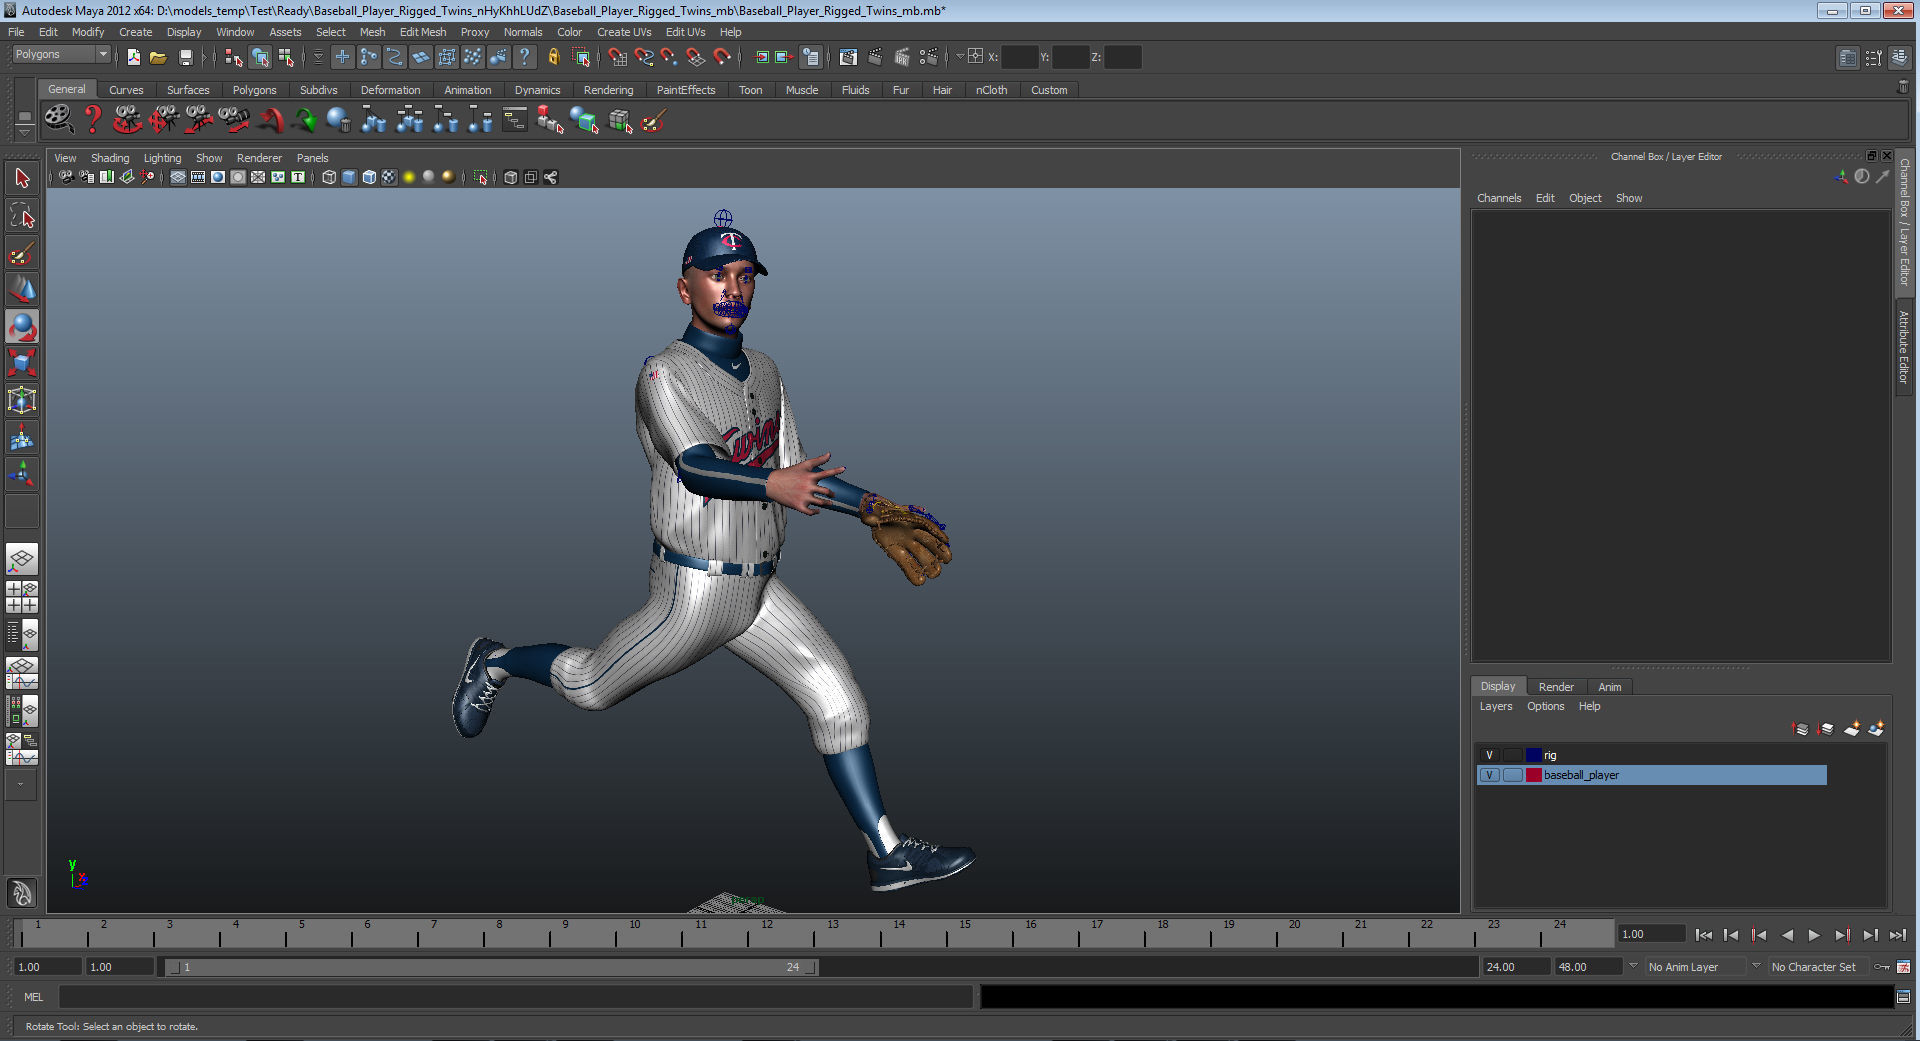Open the Polygons menu set dropdown
This screenshot has width=1920, height=1041.
pyautogui.click(x=61, y=55)
